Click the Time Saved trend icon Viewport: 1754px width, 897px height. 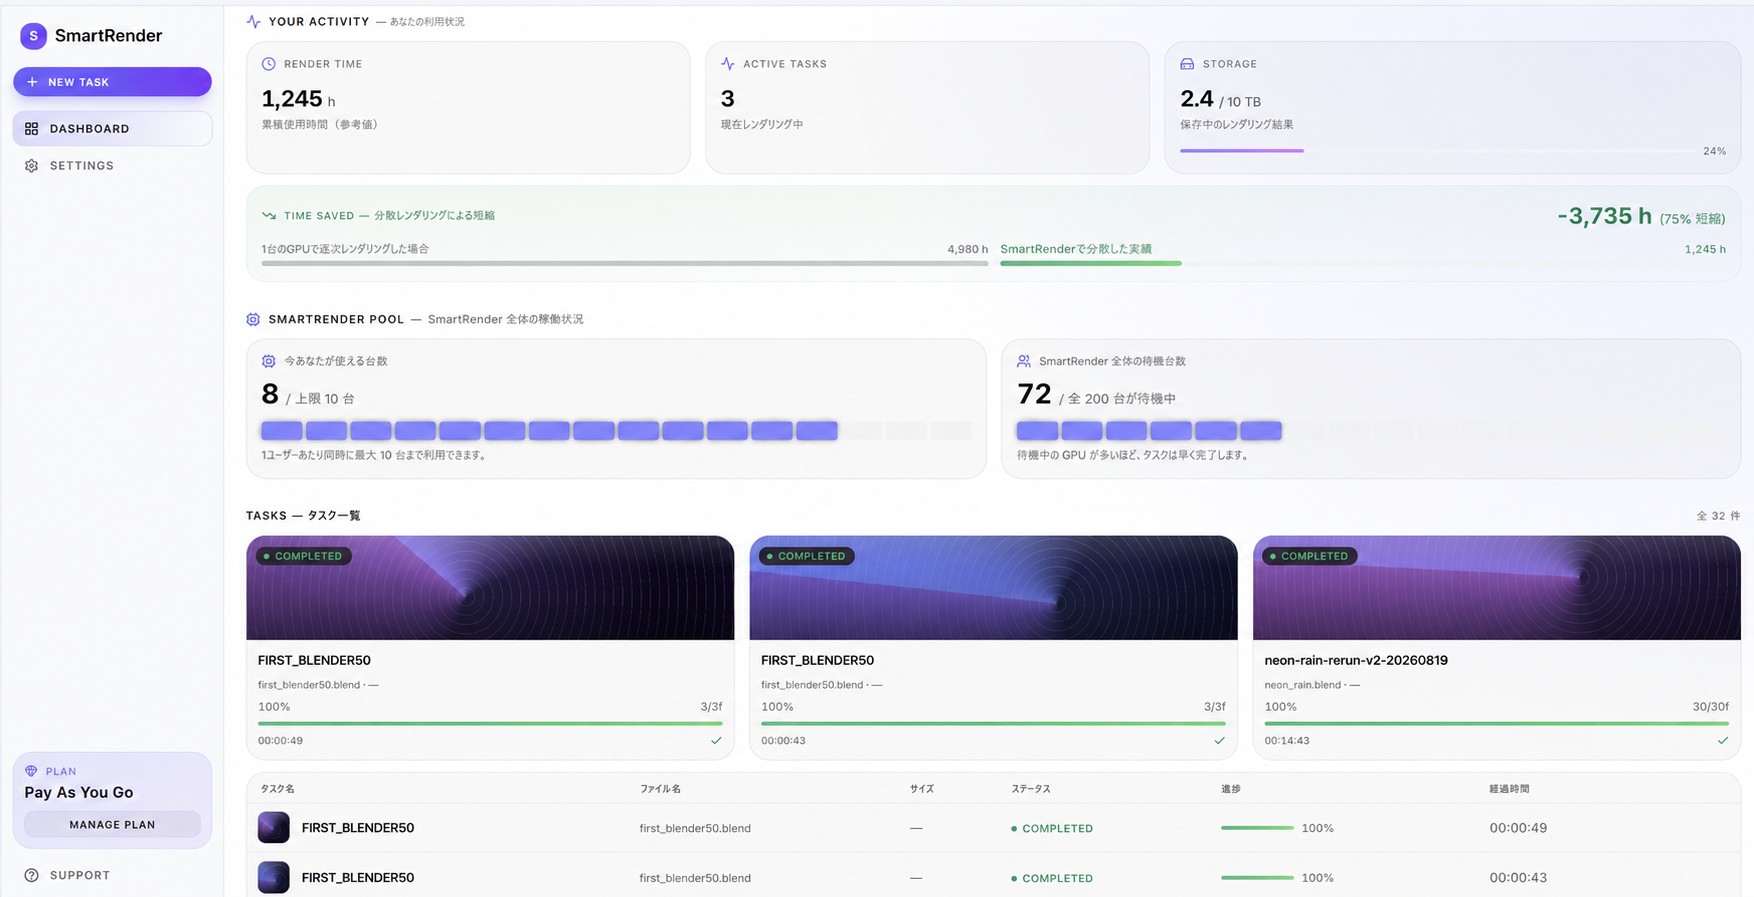[x=268, y=215]
